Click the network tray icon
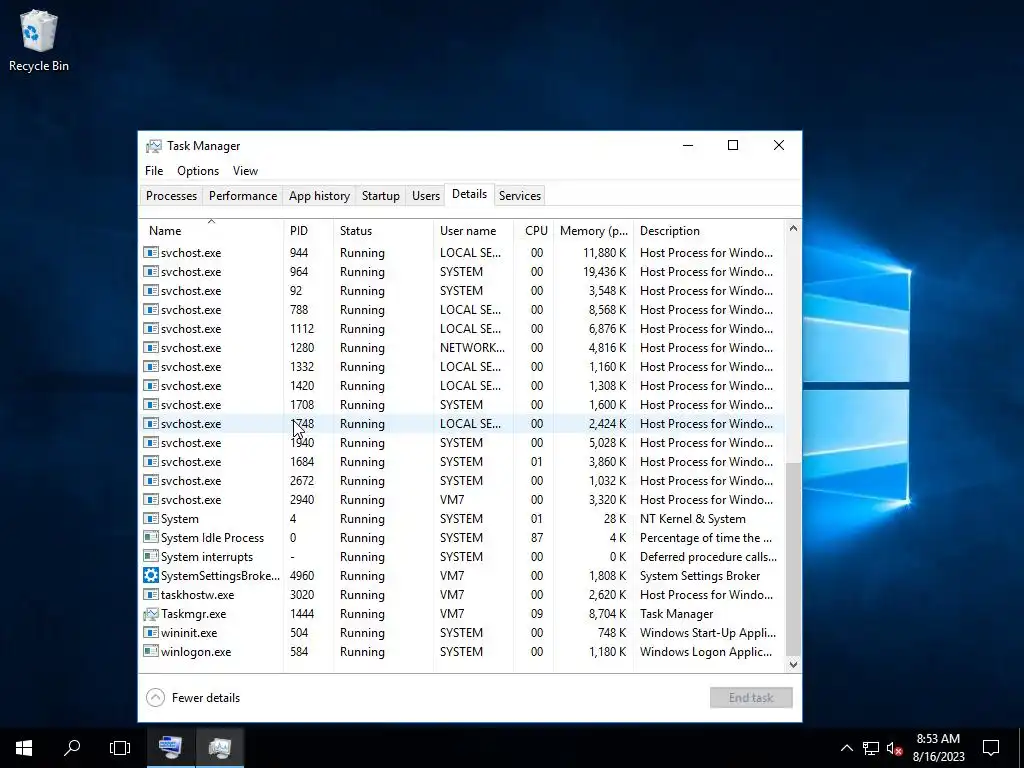 click(871, 748)
